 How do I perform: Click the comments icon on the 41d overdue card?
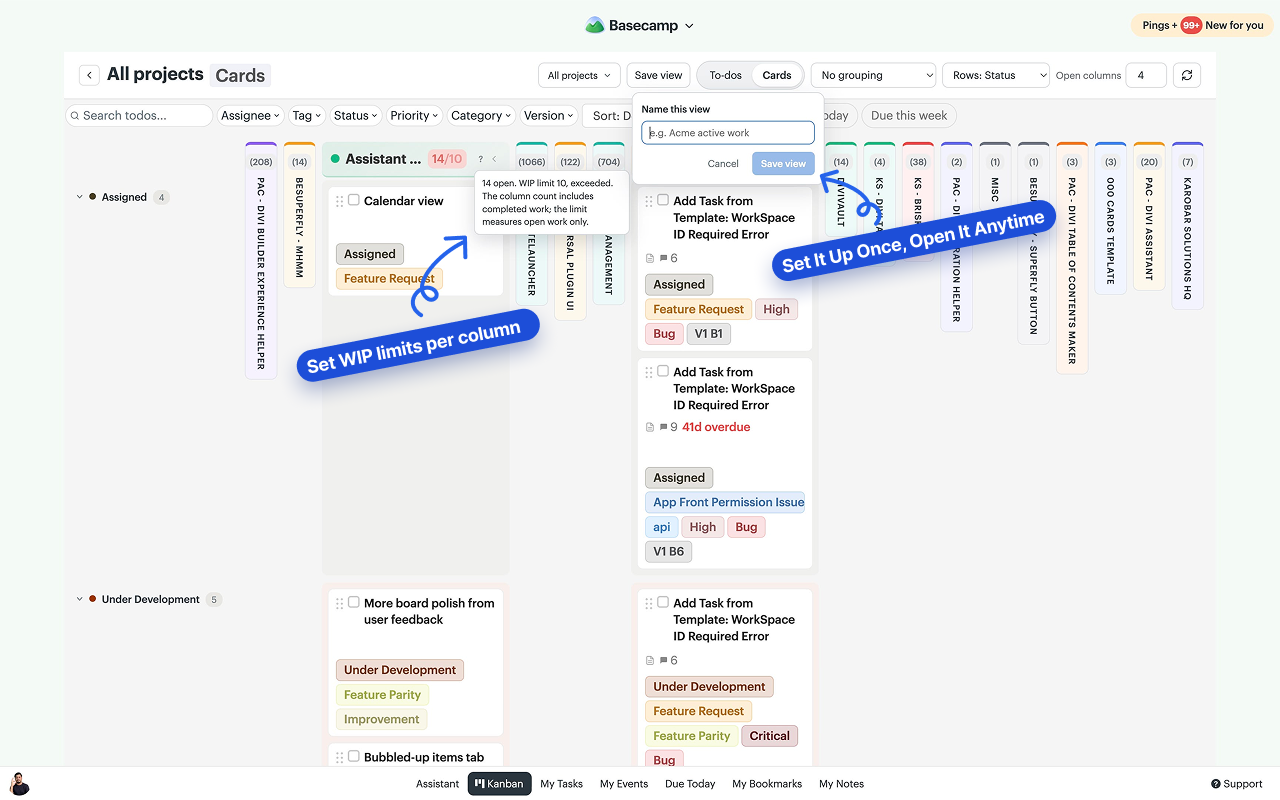pos(663,427)
